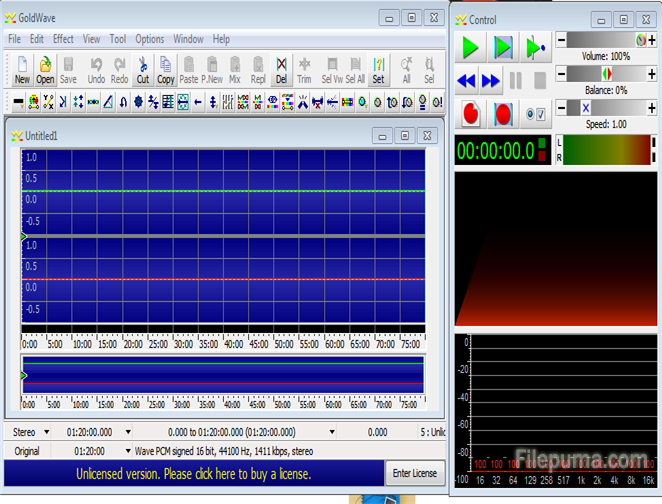Click the Enter License button
662x504 pixels.
pyautogui.click(x=414, y=473)
